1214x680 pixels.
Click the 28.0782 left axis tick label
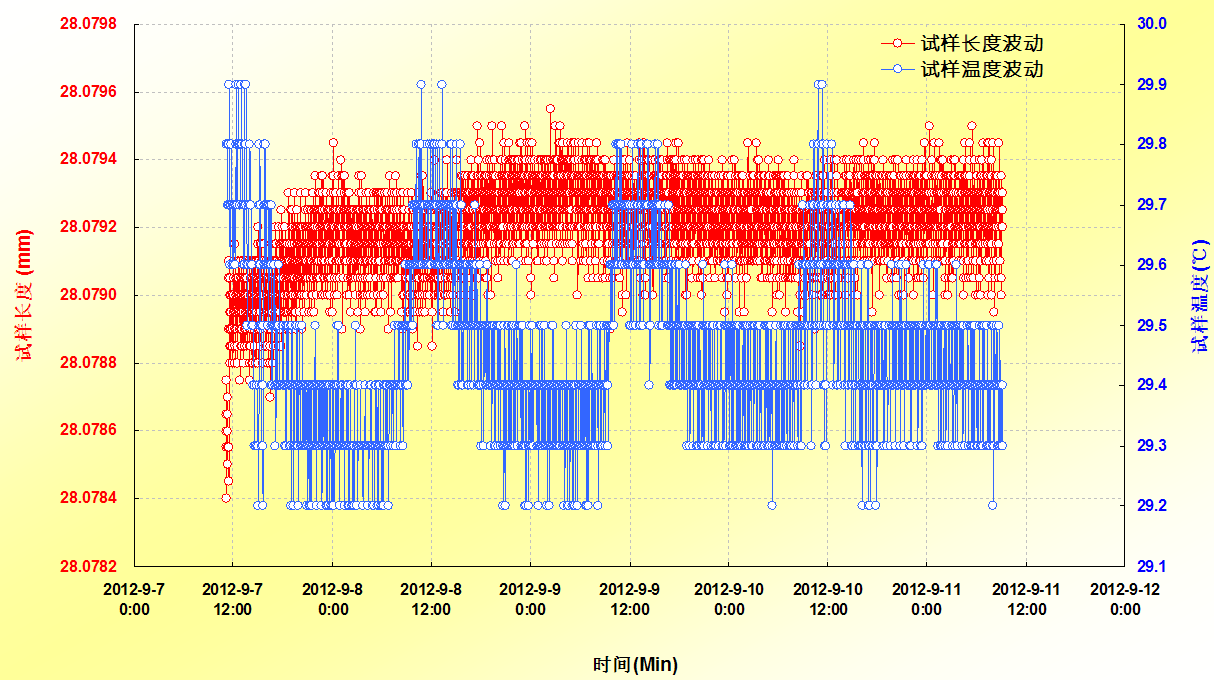[x=88, y=566]
